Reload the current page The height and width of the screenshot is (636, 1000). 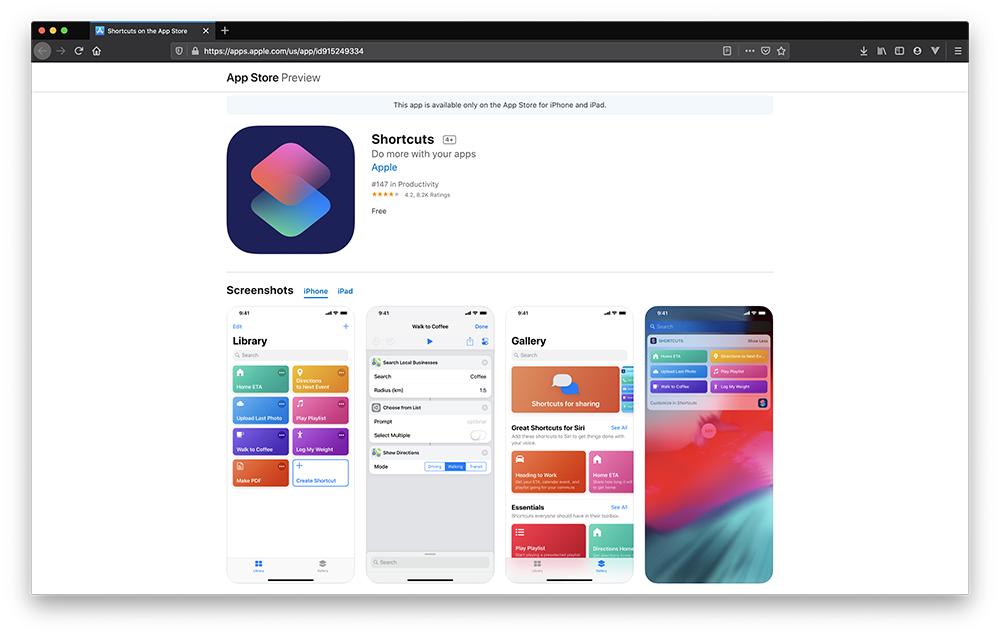[78, 51]
